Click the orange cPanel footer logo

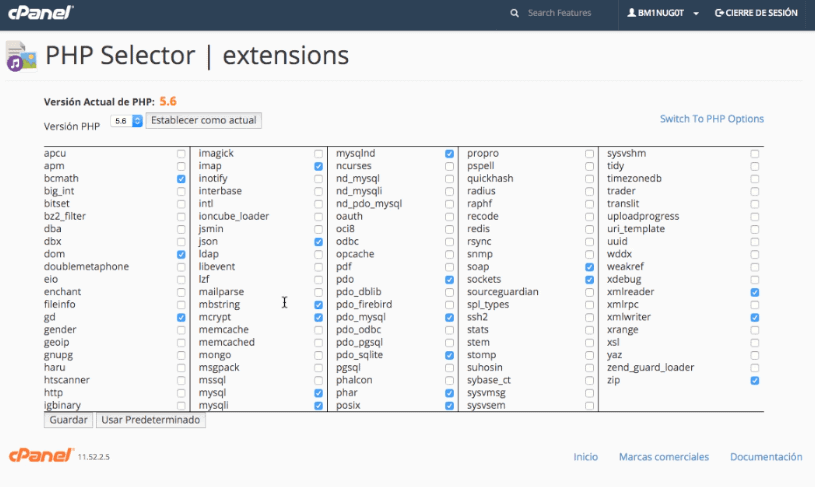41,455
